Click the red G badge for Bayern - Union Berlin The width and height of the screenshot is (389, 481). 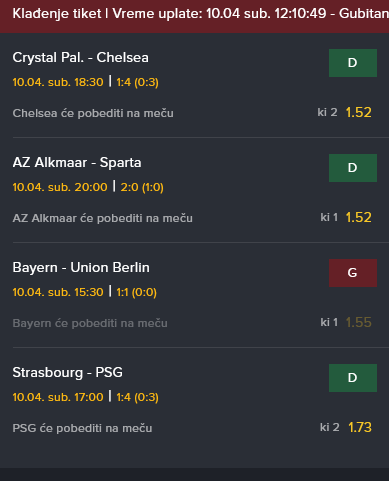pyautogui.click(x=353, y=273)
